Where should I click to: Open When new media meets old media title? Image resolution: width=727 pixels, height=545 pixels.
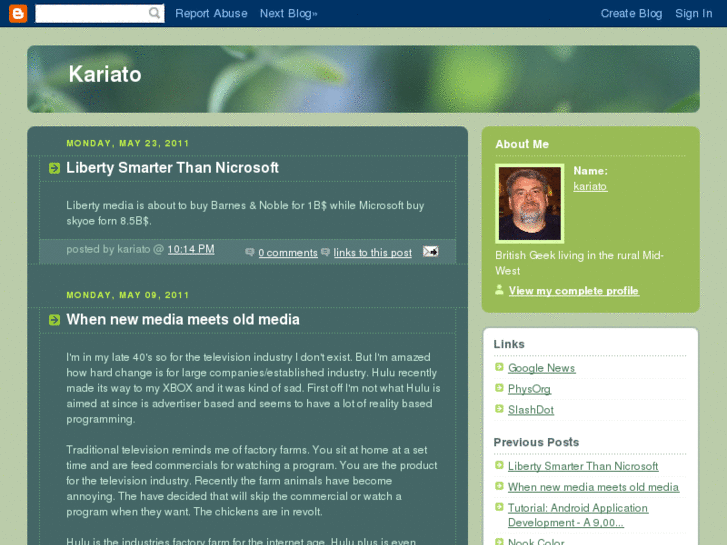[183, 319]
